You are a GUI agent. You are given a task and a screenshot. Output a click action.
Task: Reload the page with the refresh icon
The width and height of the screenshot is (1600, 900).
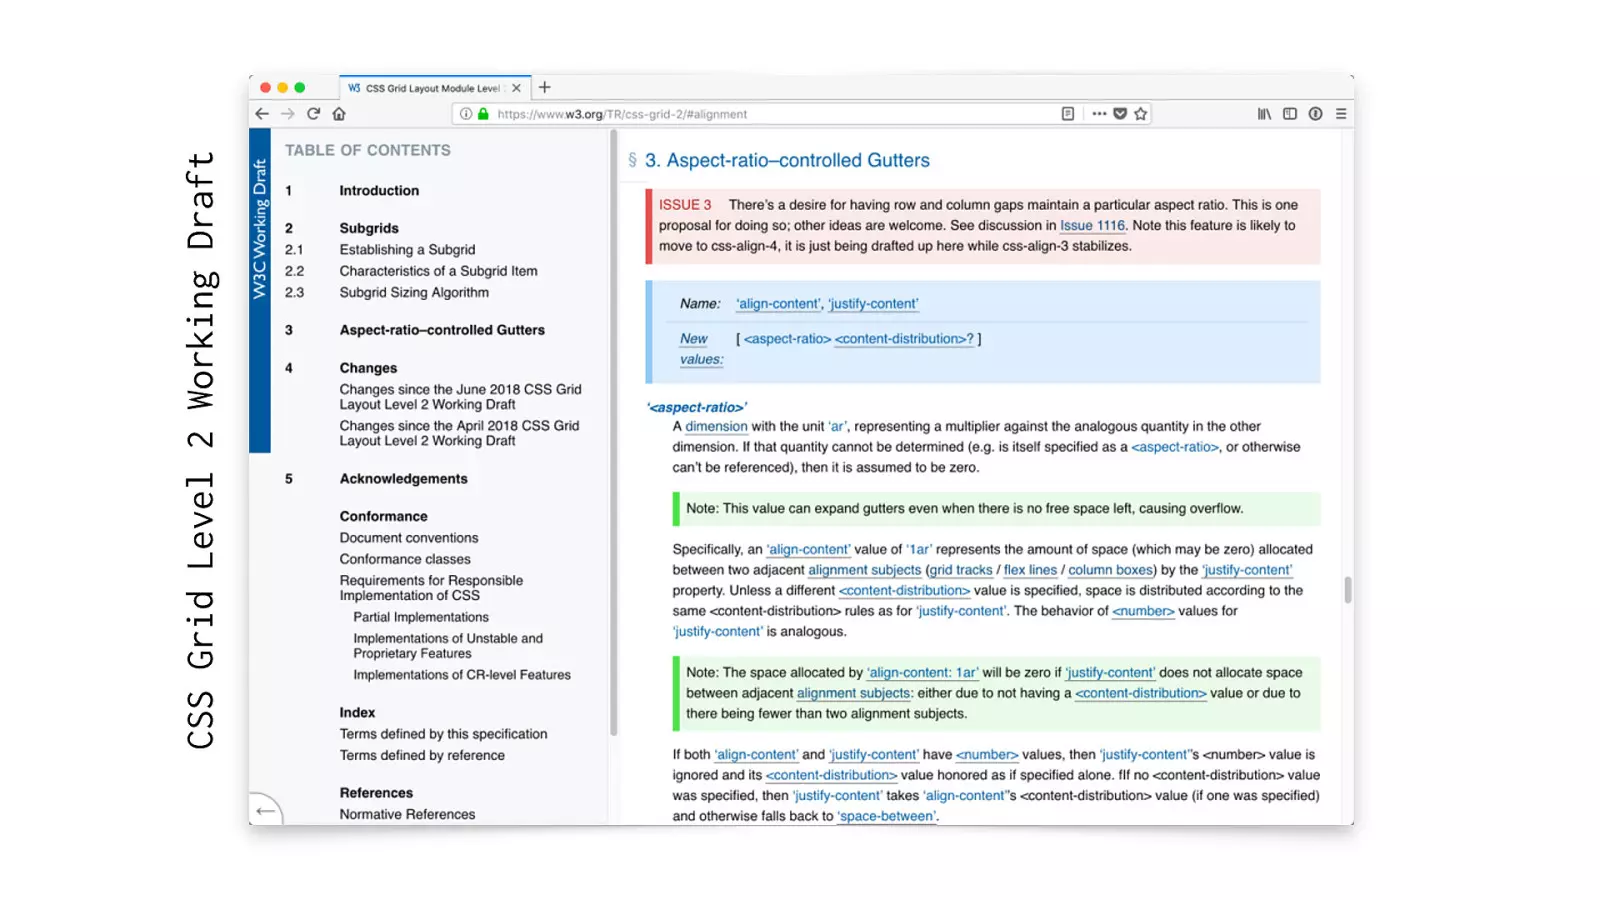click(x=314, y=114)
